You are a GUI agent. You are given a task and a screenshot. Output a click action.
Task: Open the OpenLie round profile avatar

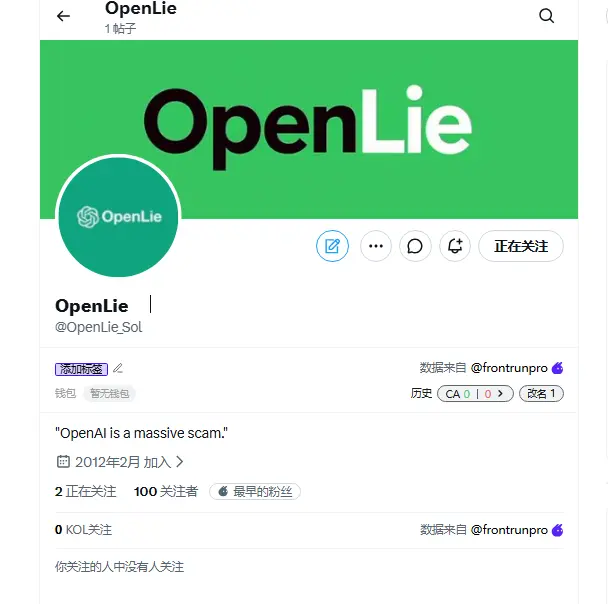pos(118,216)
